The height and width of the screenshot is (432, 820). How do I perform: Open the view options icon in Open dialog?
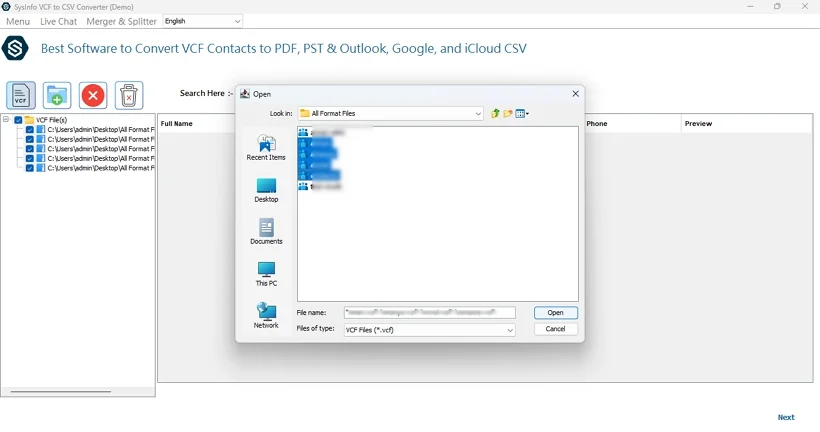coord(521,113)
